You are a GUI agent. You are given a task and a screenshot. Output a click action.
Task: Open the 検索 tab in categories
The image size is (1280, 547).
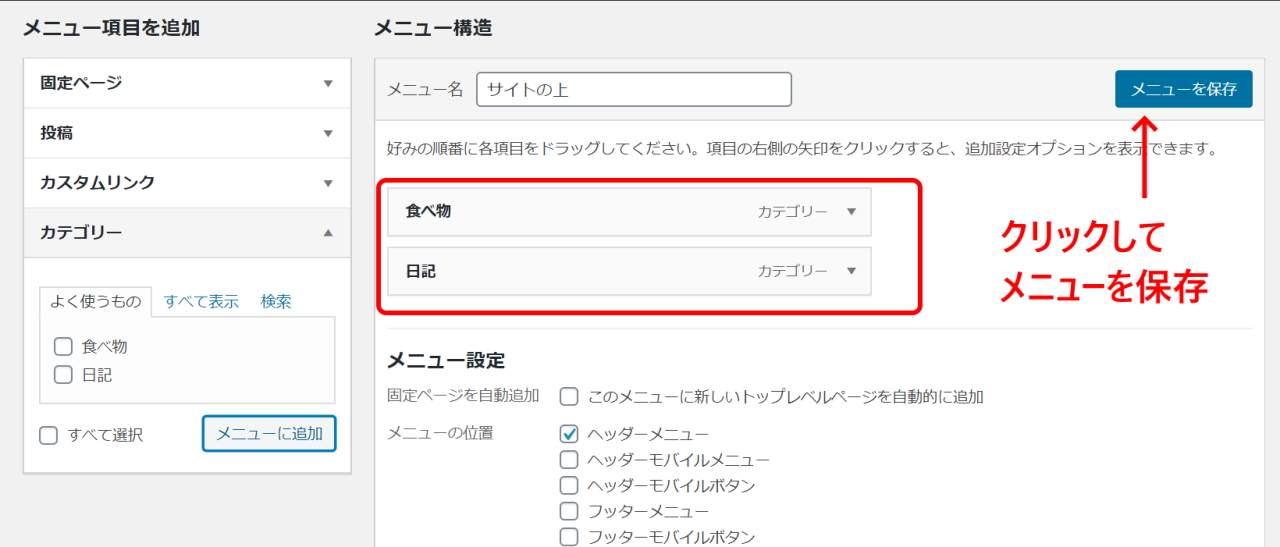276,301
